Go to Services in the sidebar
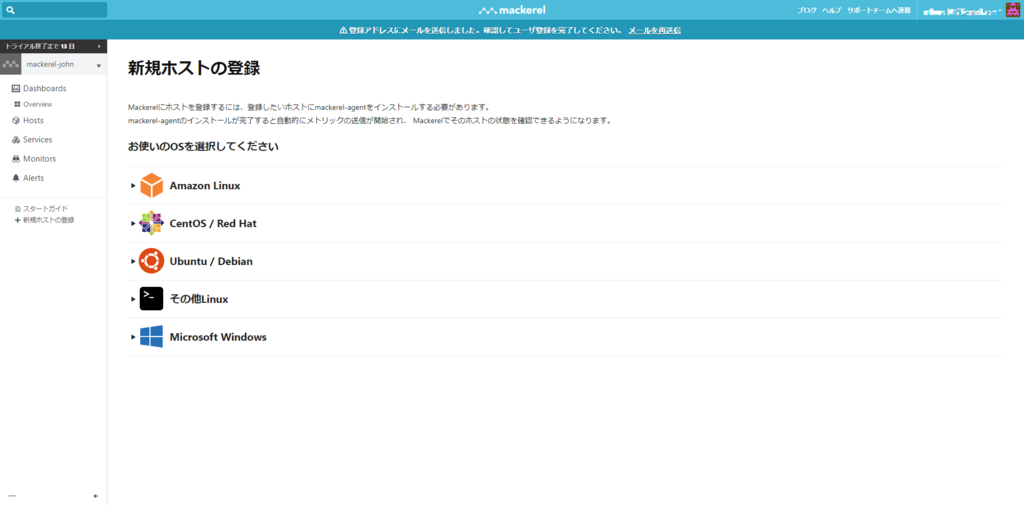The image size is (1024, 506). [37, 140]
